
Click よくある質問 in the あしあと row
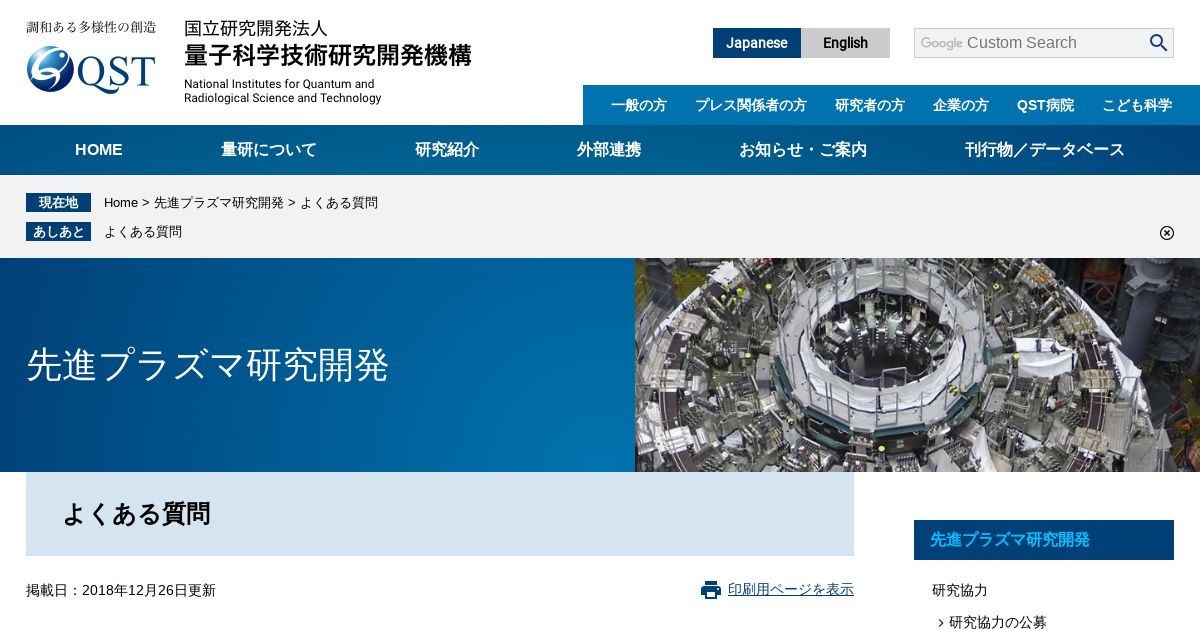[143, 232]
